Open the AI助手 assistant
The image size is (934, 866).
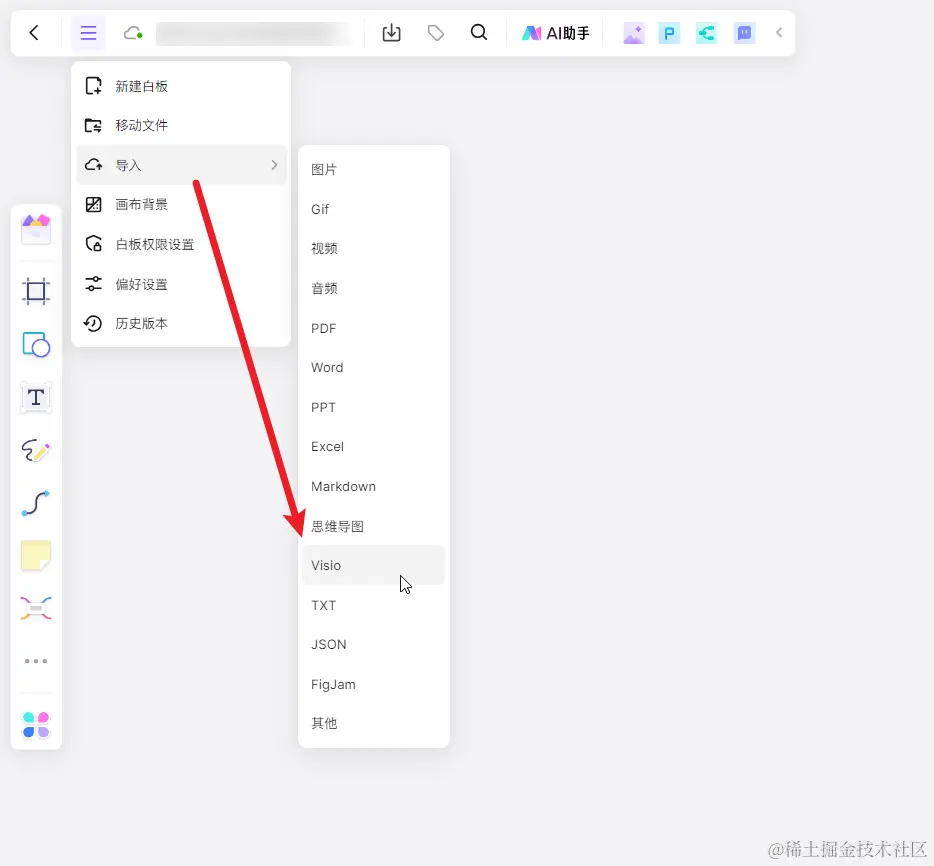click(556, 32)
